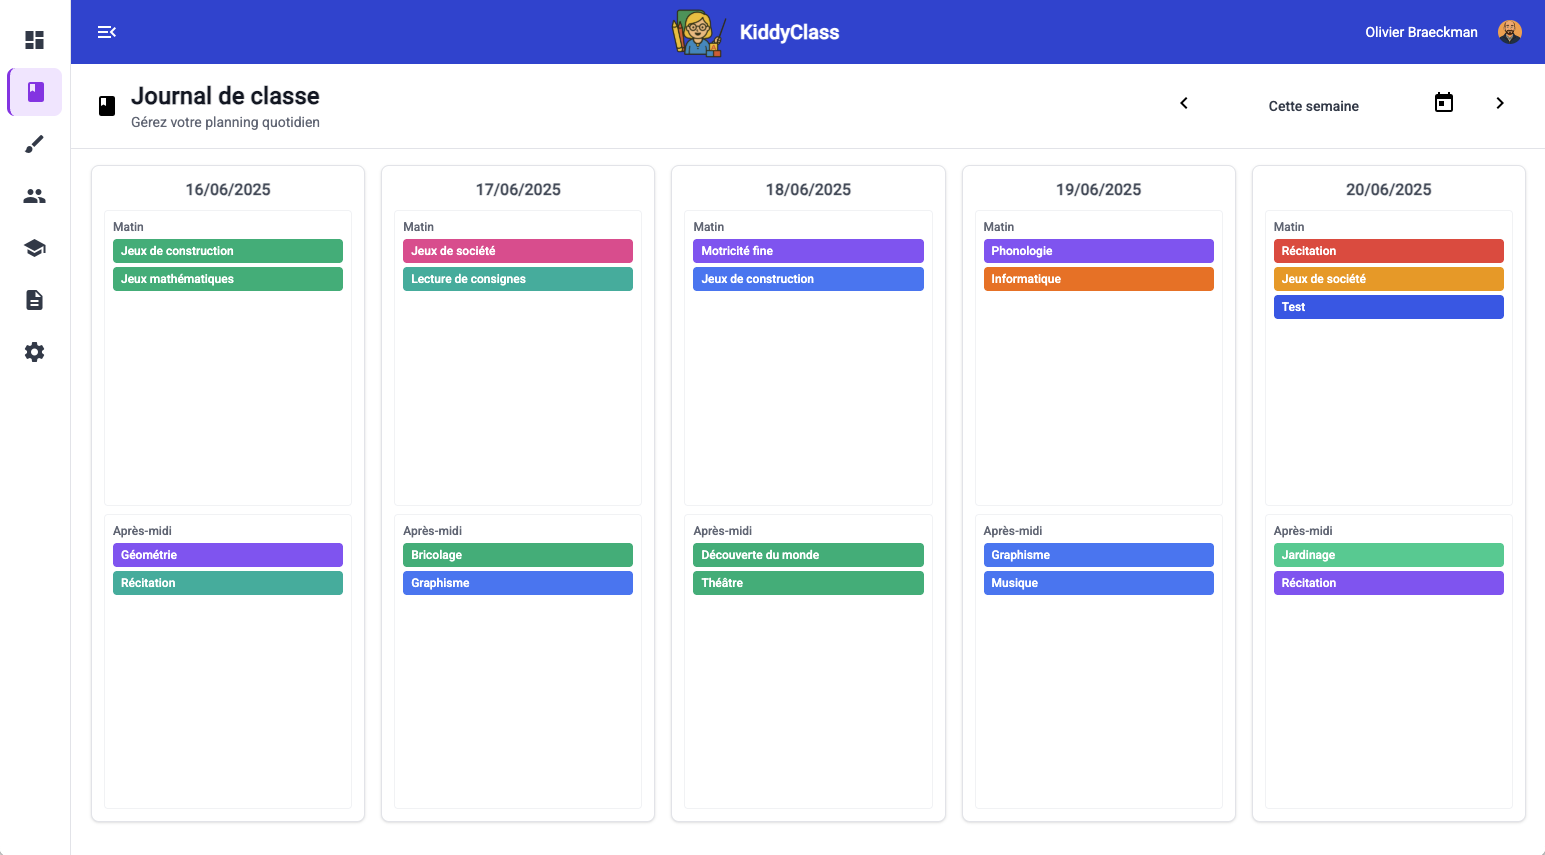Image resolution: width=1545 pixels, height=855 pixels.
Task: Click 'Après-midi' label on 18/06 column
Action: click(x=722, y=531)
